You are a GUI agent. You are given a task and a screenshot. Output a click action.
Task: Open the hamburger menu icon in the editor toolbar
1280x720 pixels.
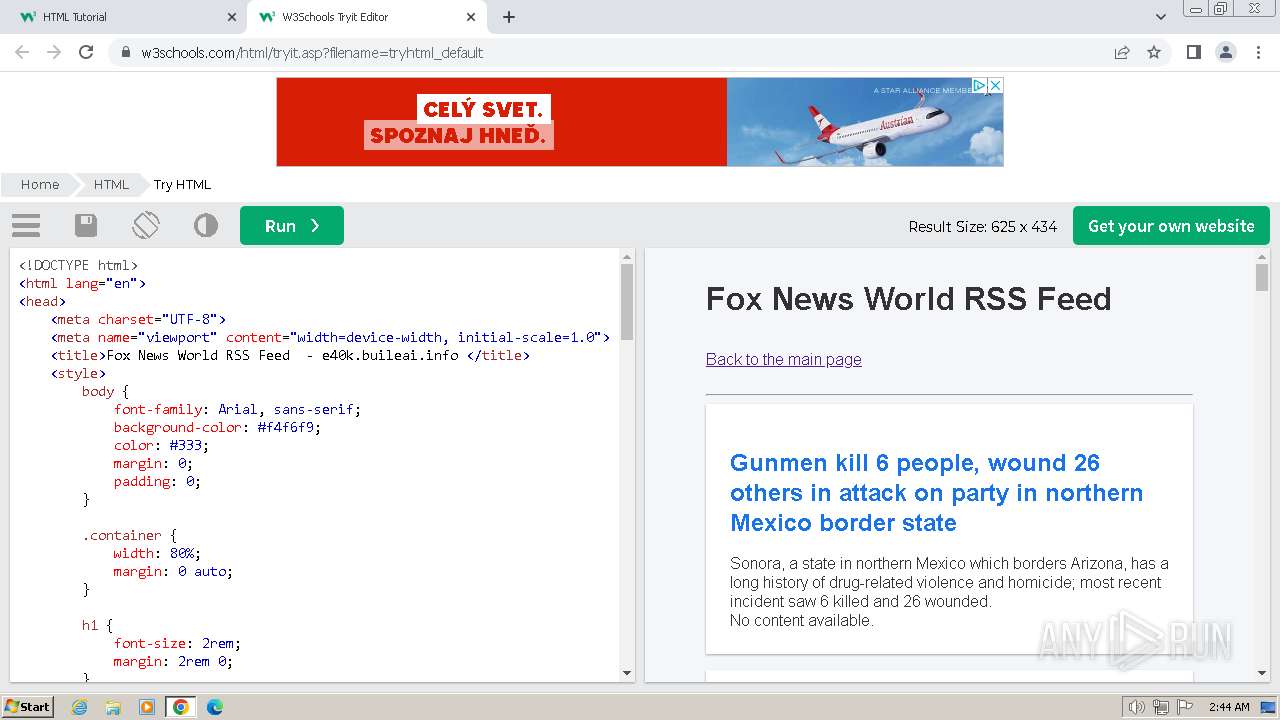[26, 226]
